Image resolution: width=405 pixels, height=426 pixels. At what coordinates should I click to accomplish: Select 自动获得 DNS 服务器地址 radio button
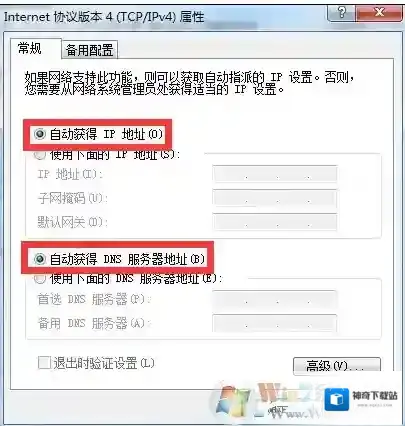[x=40, y=259]
